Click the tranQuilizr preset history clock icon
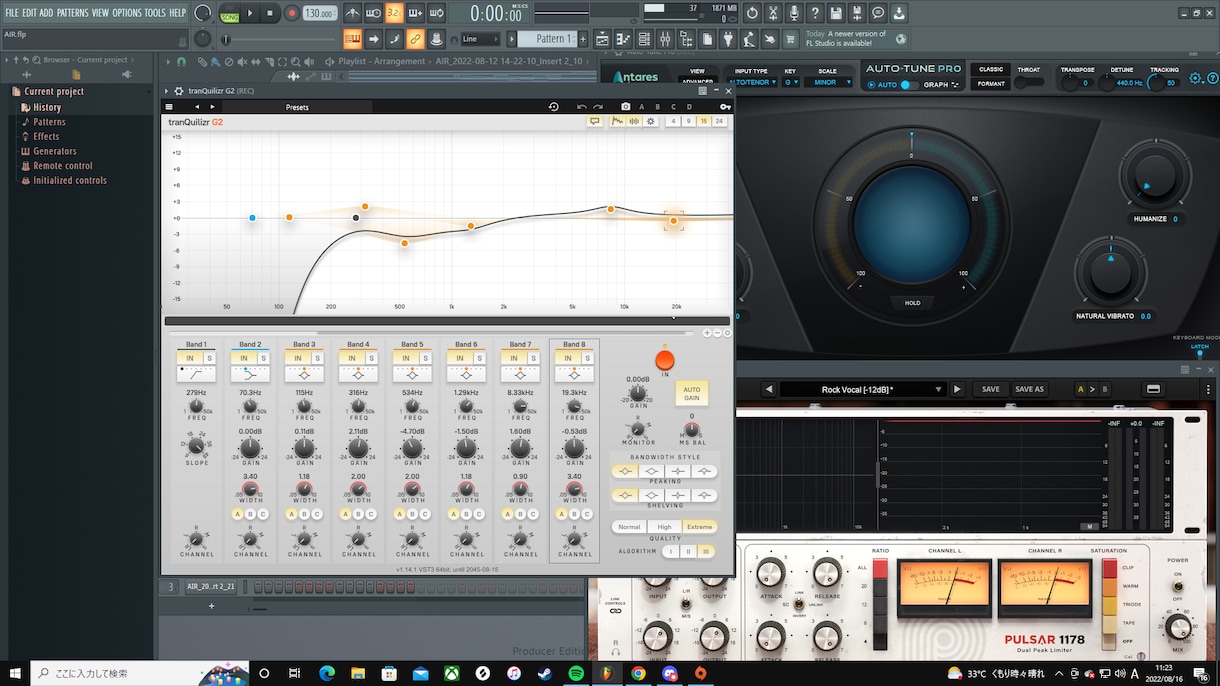 (553, 106)
